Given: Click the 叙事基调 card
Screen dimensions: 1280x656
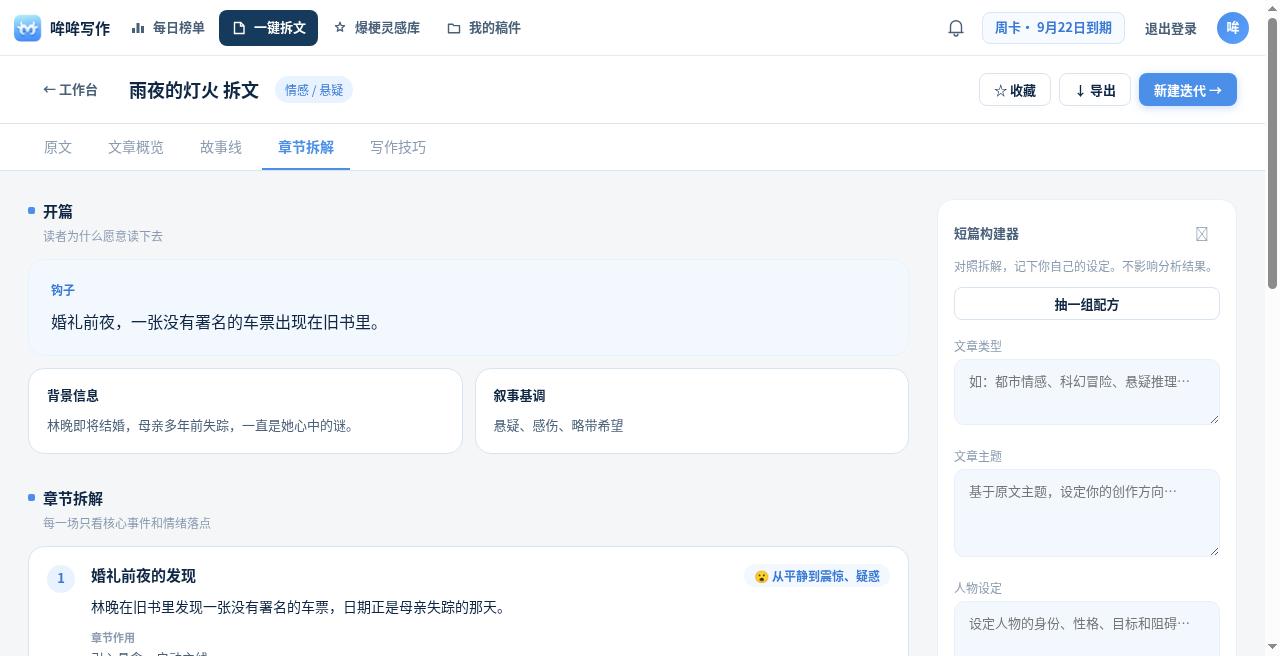Looking at the screenshot, I should click(692, 411).
